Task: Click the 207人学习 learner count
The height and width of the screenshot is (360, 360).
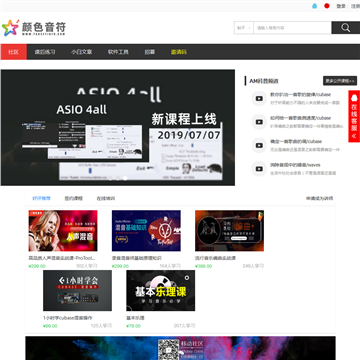Action: tap(184, 326)
